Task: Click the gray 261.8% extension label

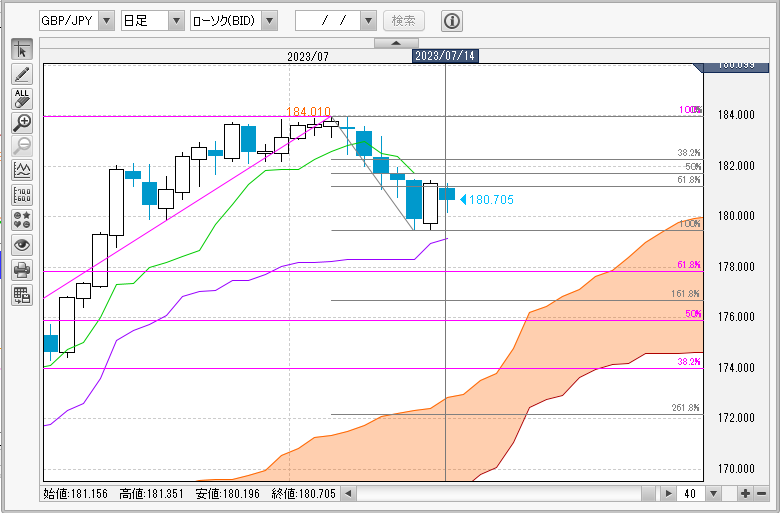Action: pyautogui.click(x=685, y=408)
